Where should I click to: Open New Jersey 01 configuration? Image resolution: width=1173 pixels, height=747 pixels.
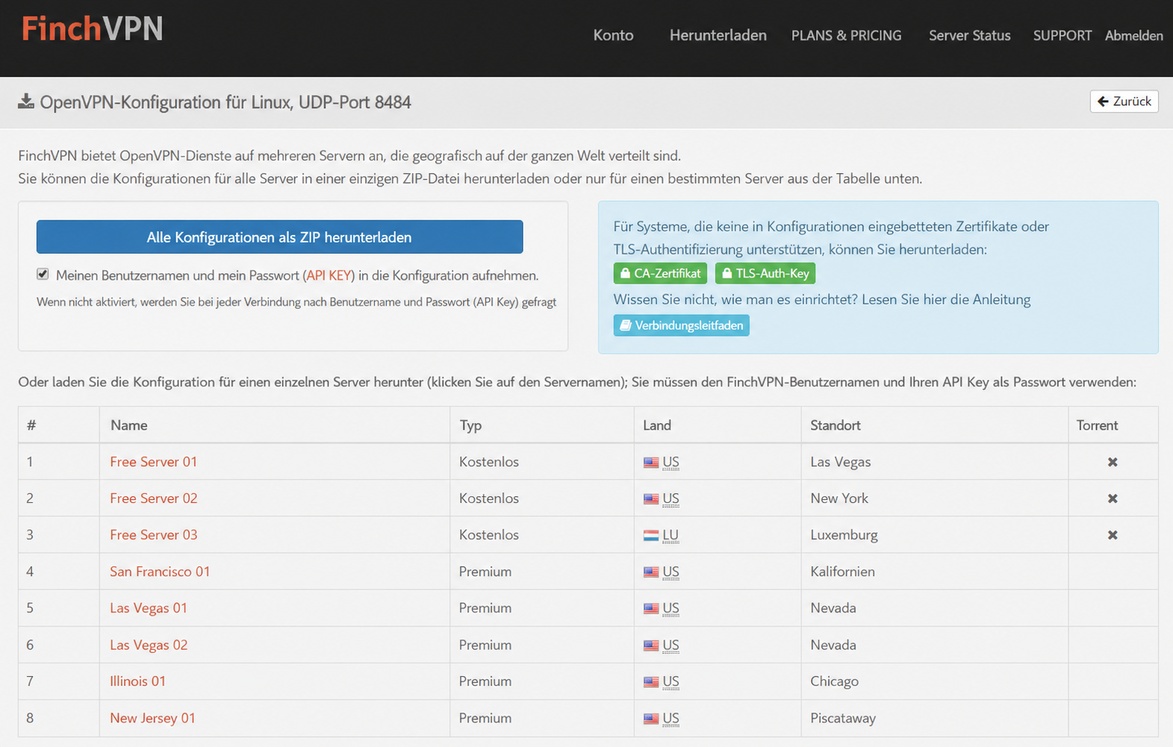[153, 718]
